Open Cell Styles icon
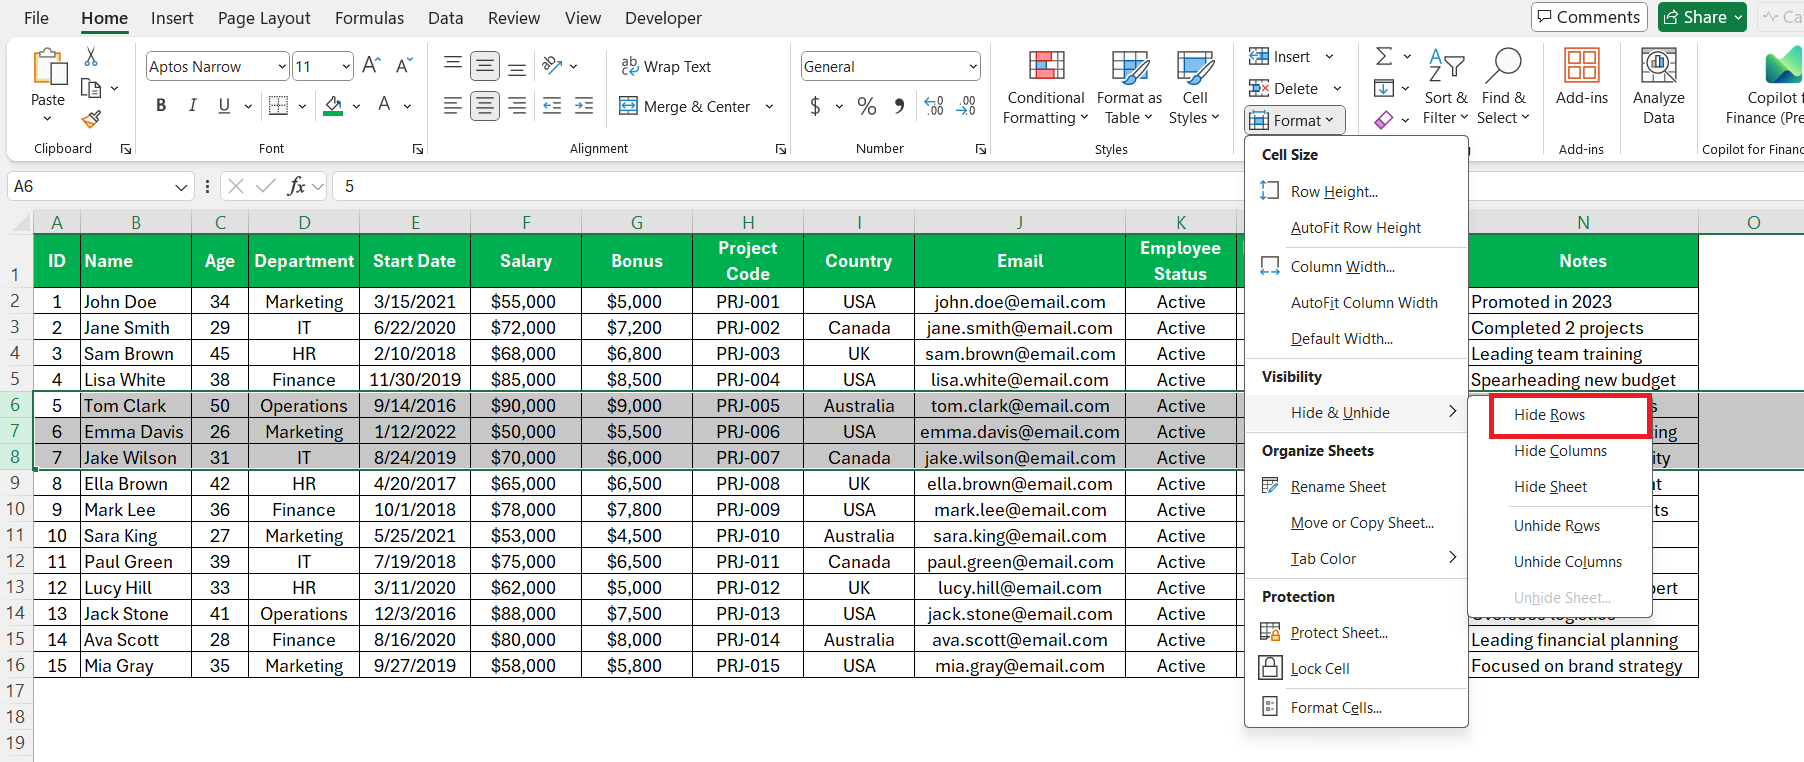The width and height of the screenshot is (1804, 762). coord(1195,66)
